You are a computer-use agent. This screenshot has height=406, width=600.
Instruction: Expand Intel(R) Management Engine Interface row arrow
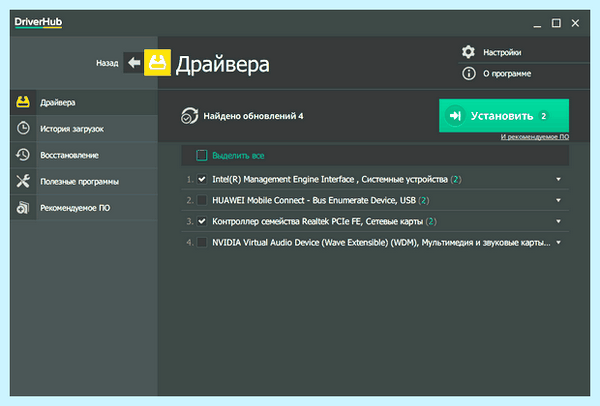coord(558,179)
